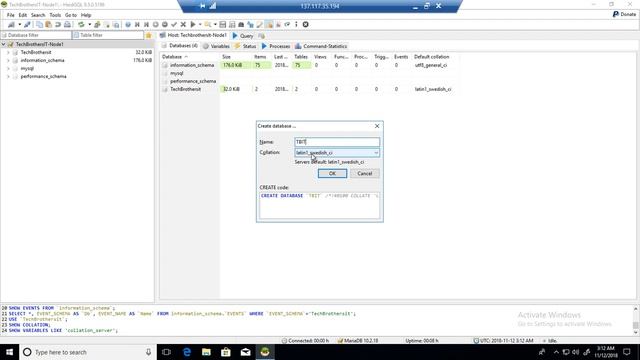Switch to the Databases (4) tab

(x=180, y=46)
